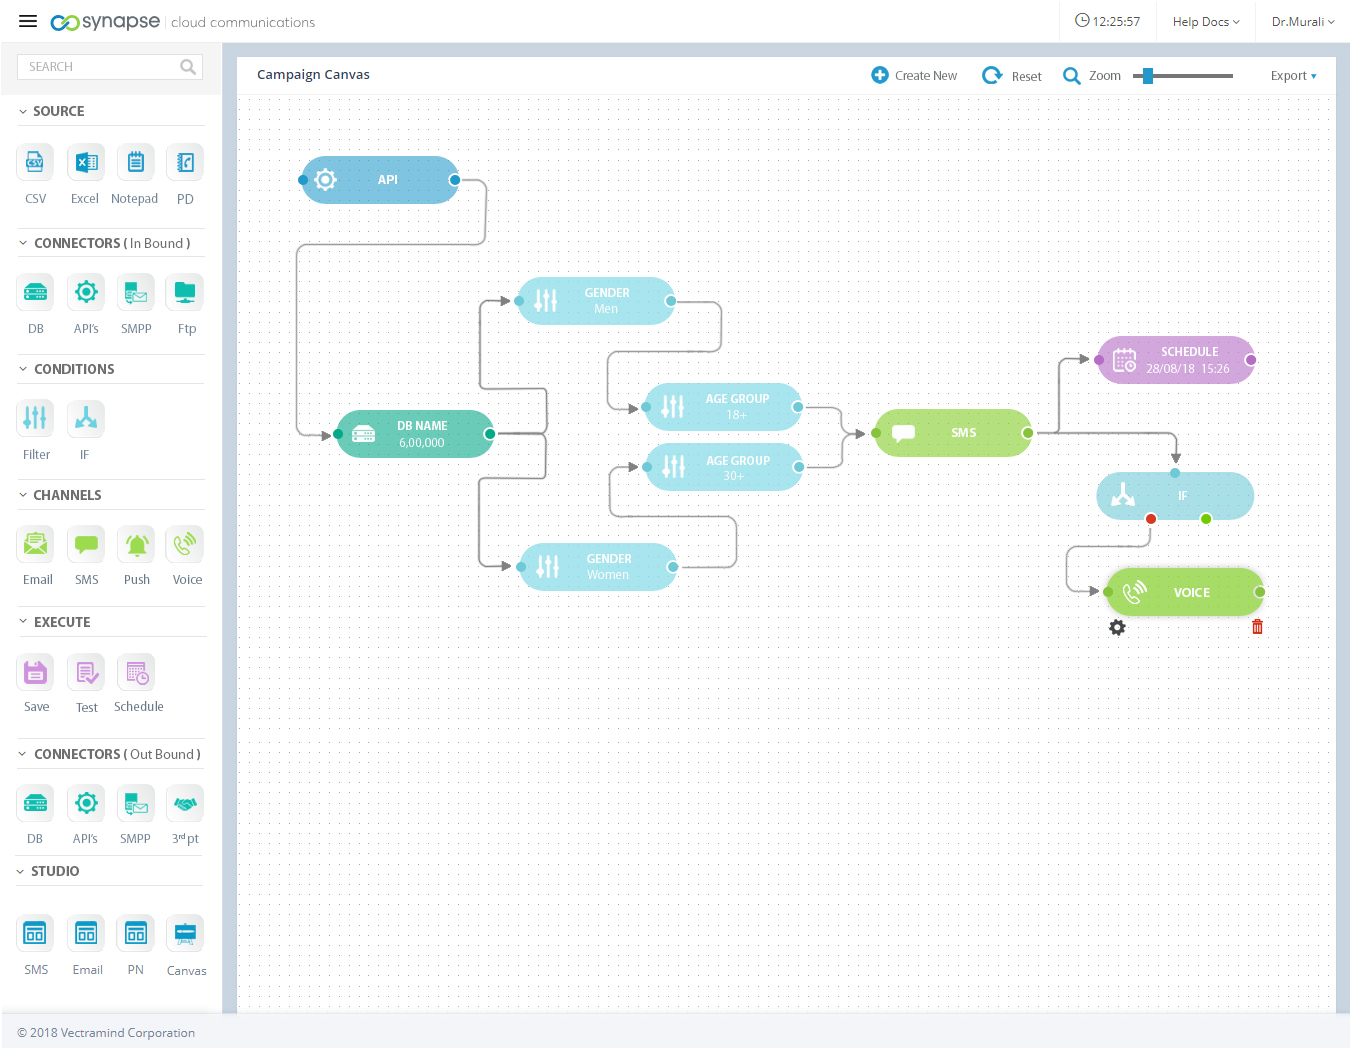Pick the Voice channel icon
This screenshot has width=1350, height=1048.
pyautogui.click(x=186, y=544)
